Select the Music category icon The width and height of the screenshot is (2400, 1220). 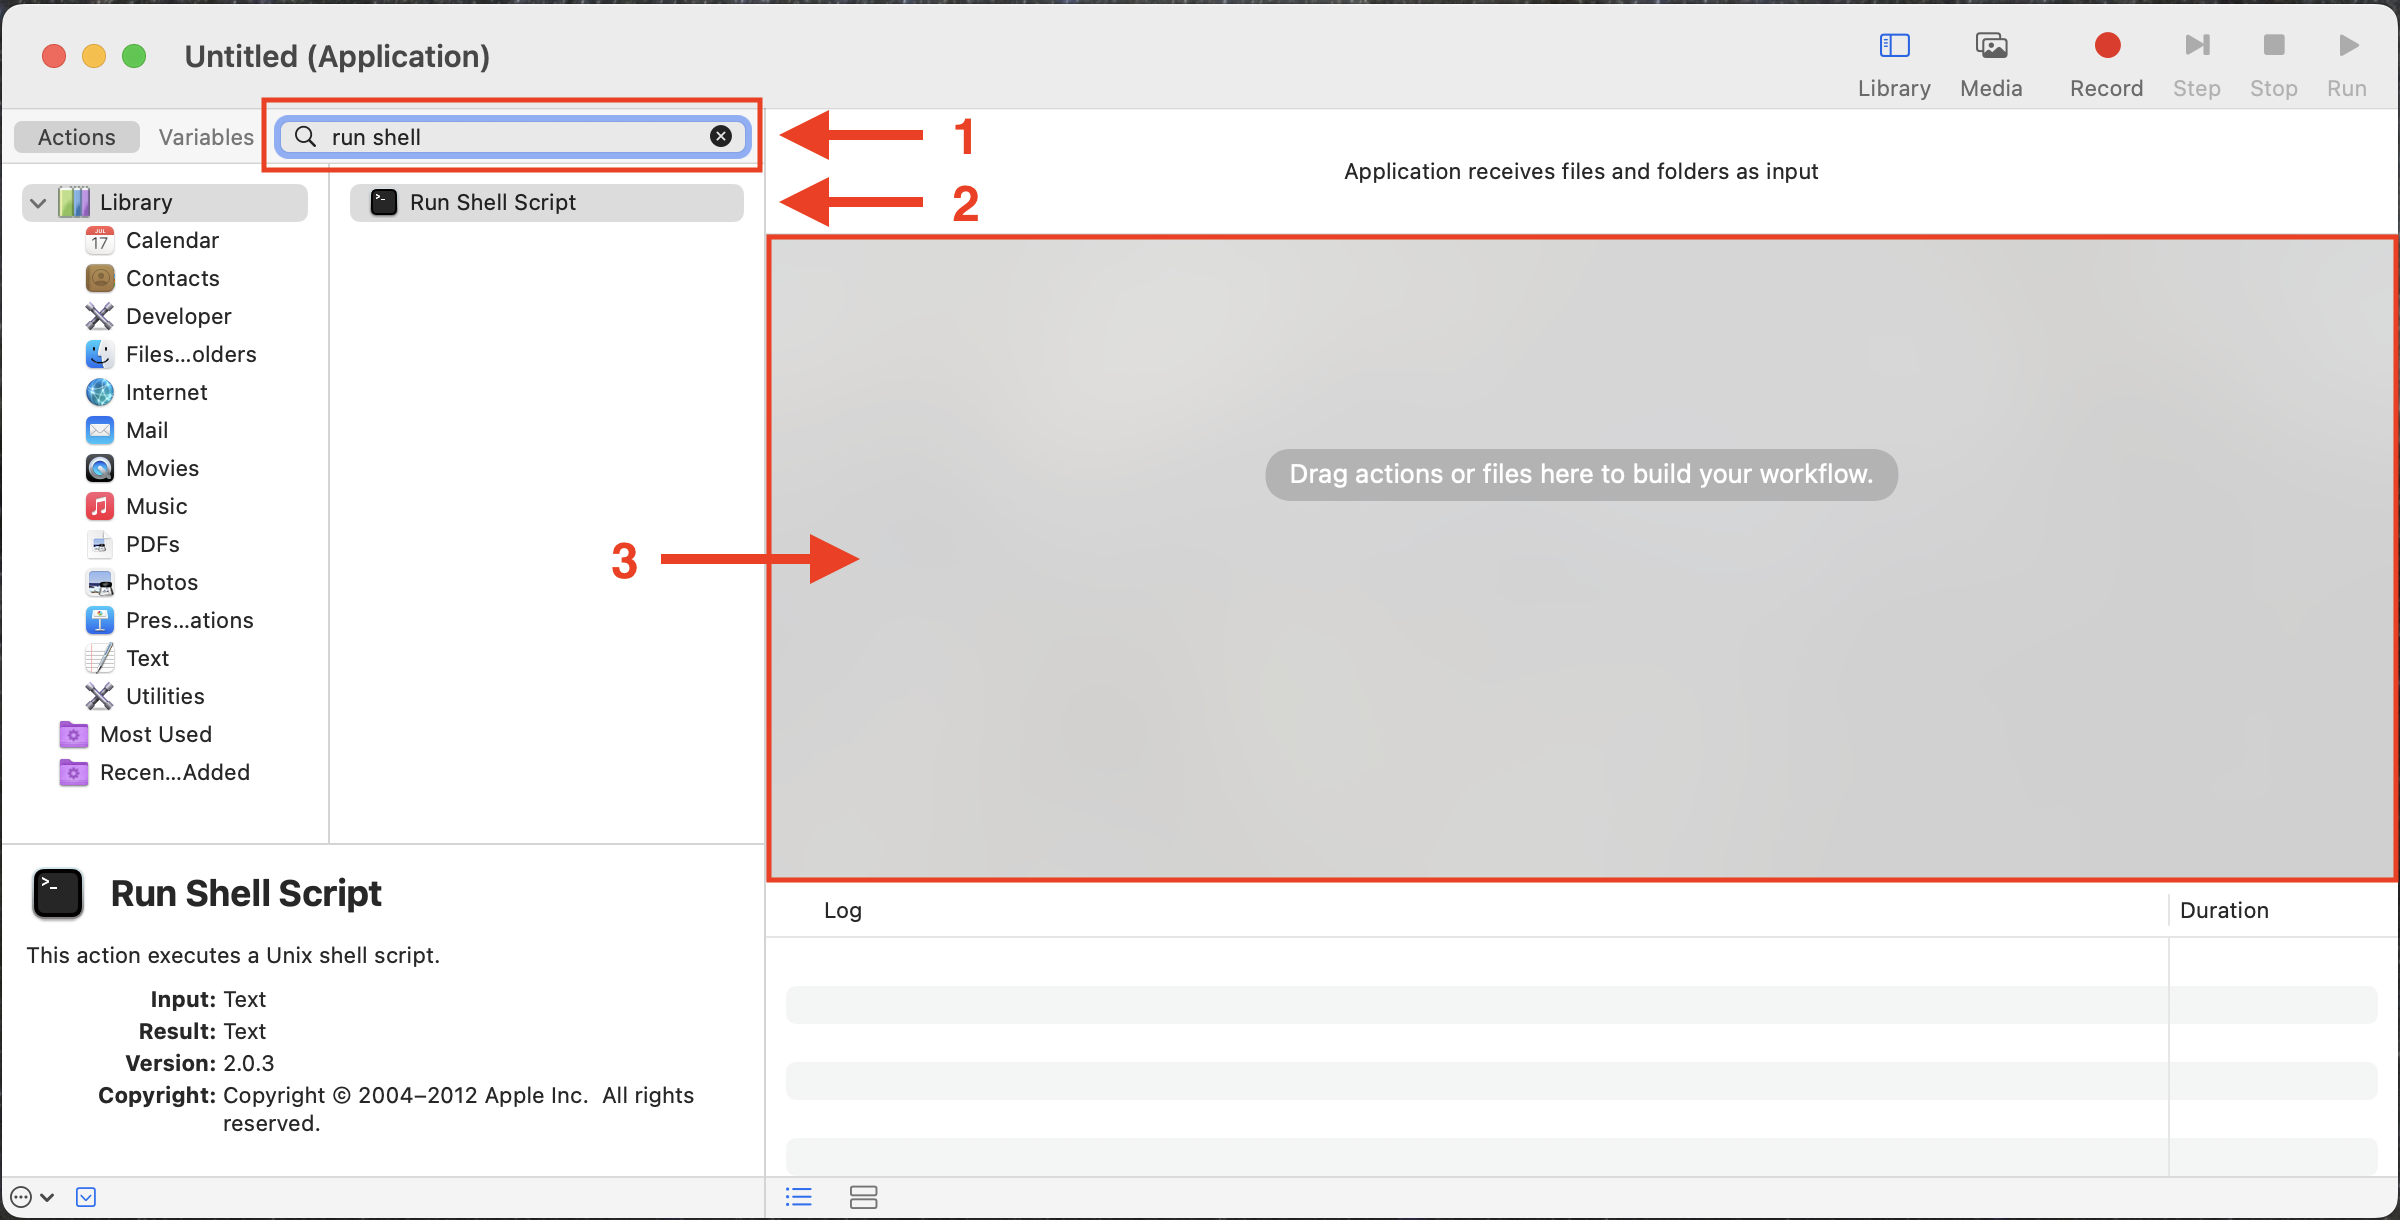(x=100, y=506)
